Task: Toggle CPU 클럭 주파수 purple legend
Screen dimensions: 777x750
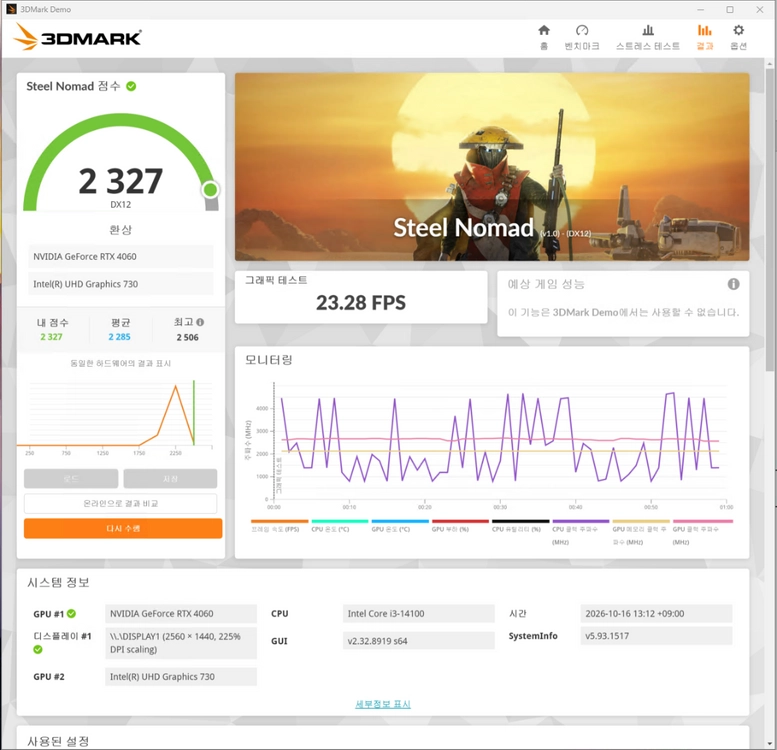Action: (x=581, y=521)
